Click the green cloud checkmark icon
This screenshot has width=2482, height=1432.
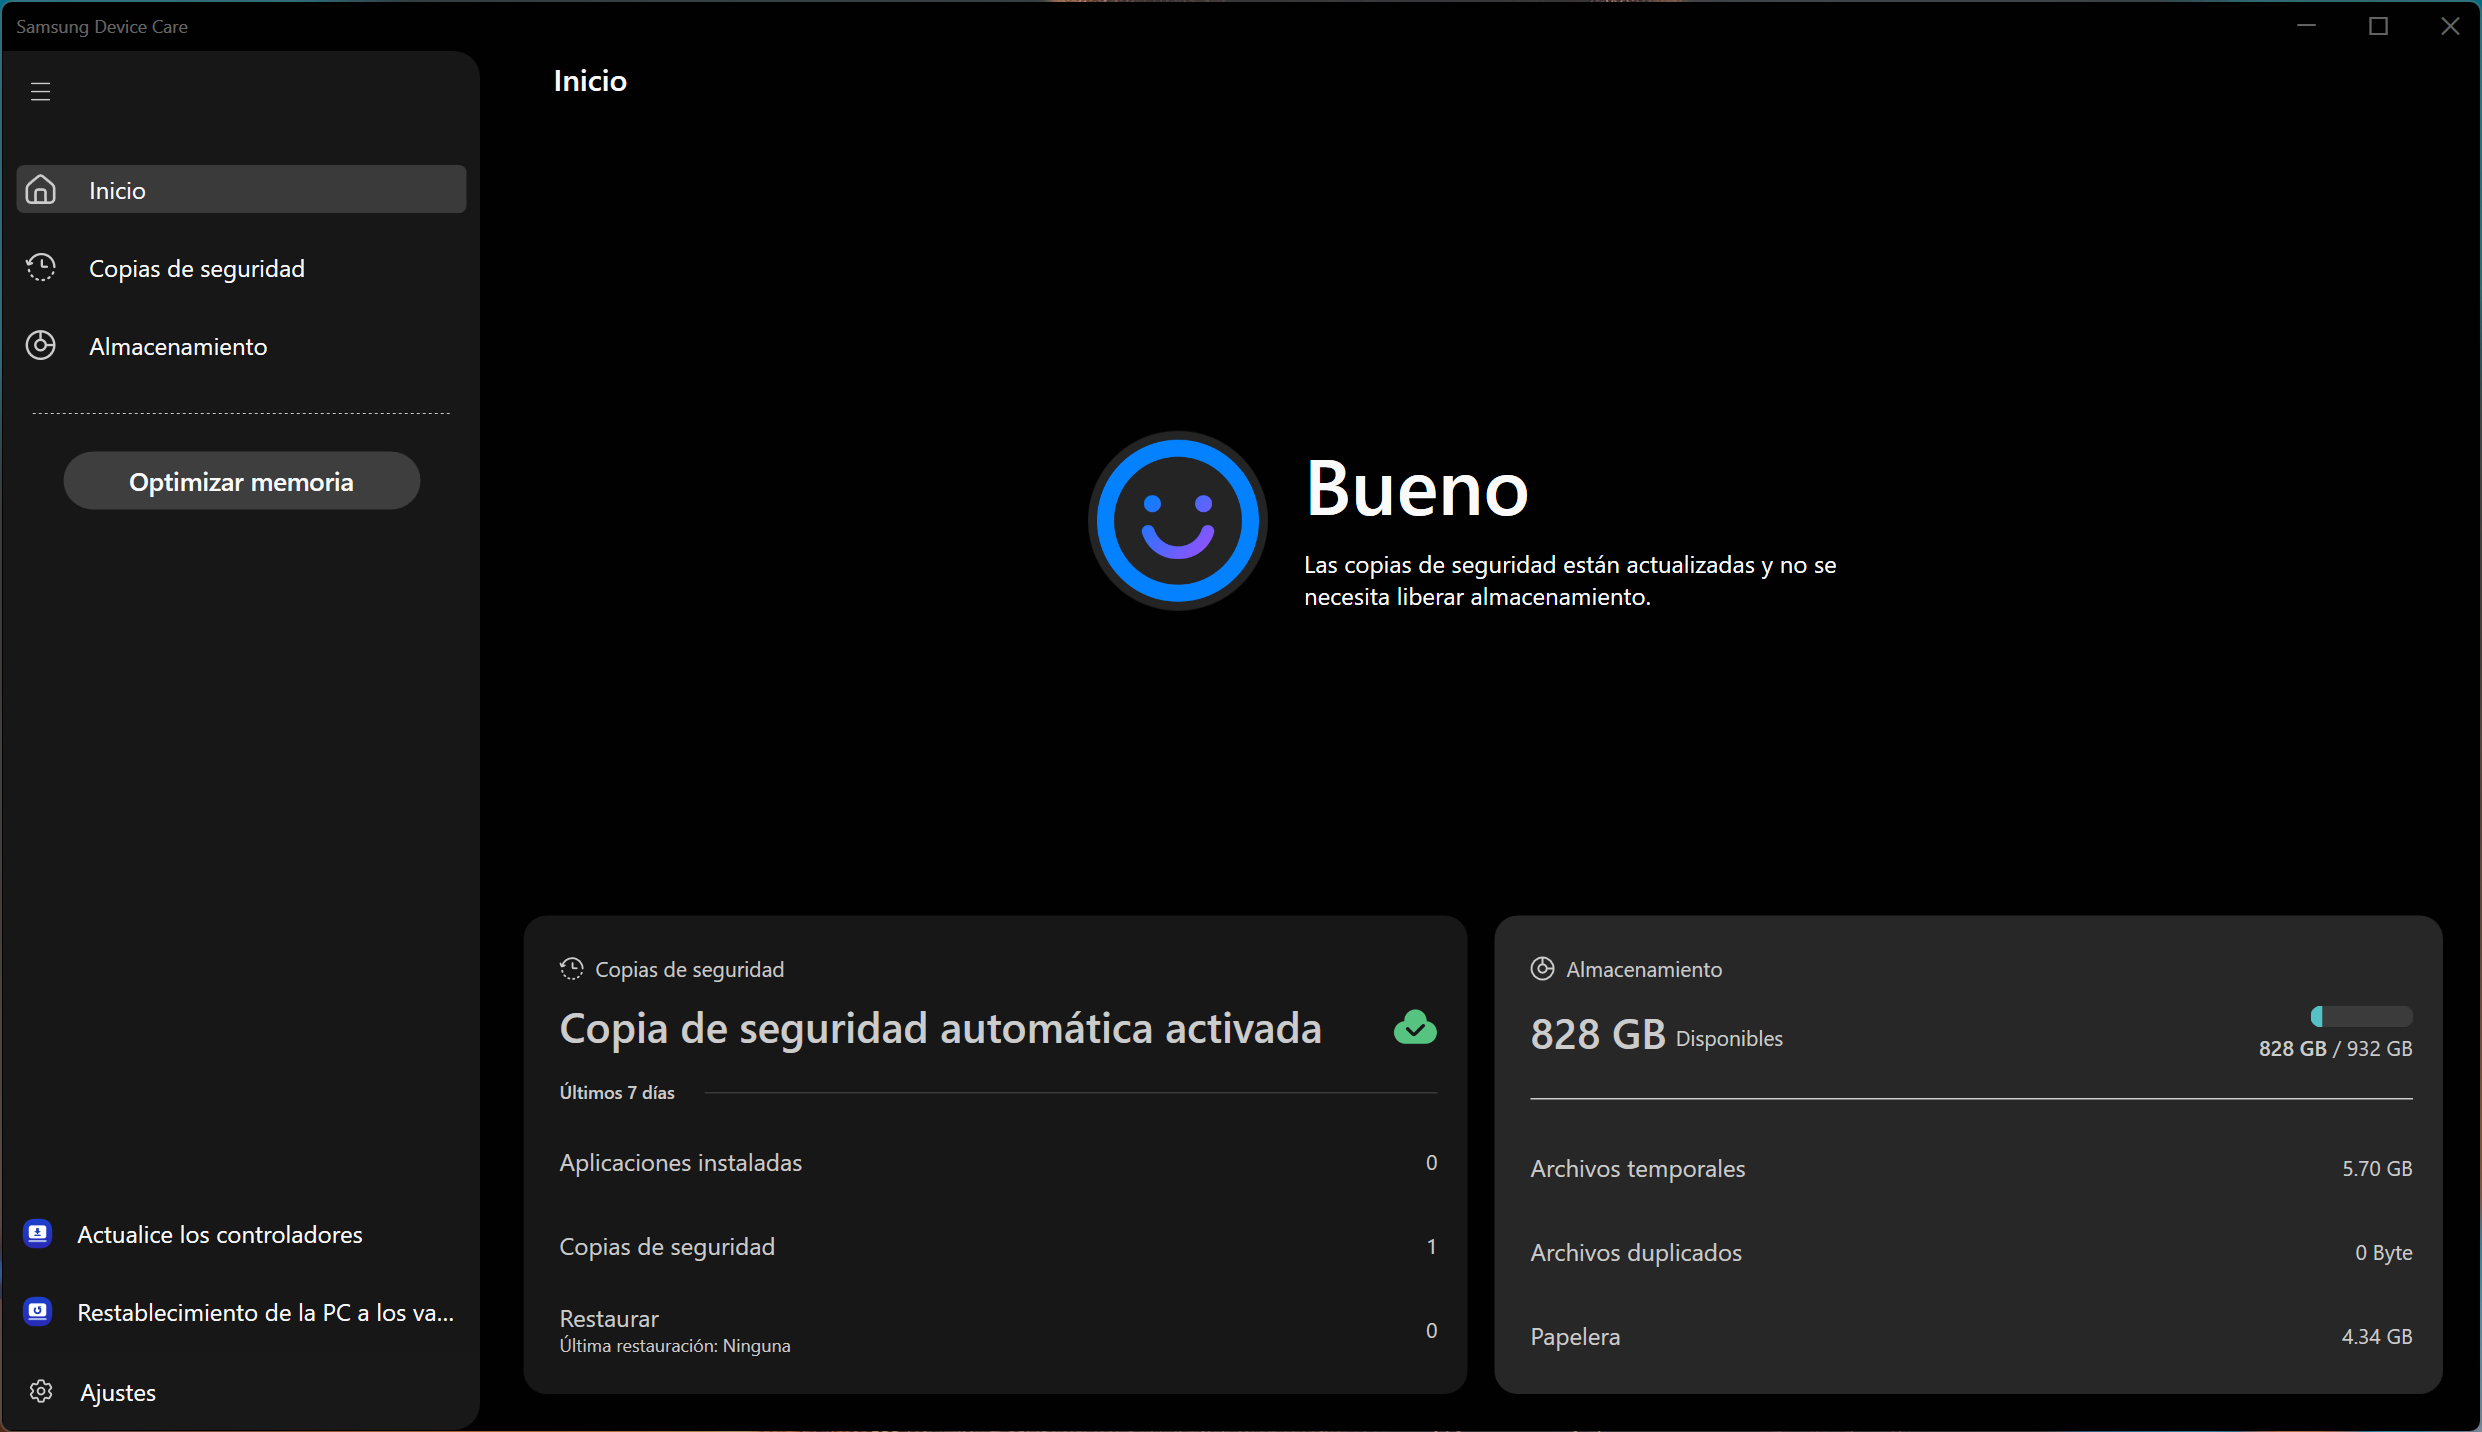[1415, 1028]
